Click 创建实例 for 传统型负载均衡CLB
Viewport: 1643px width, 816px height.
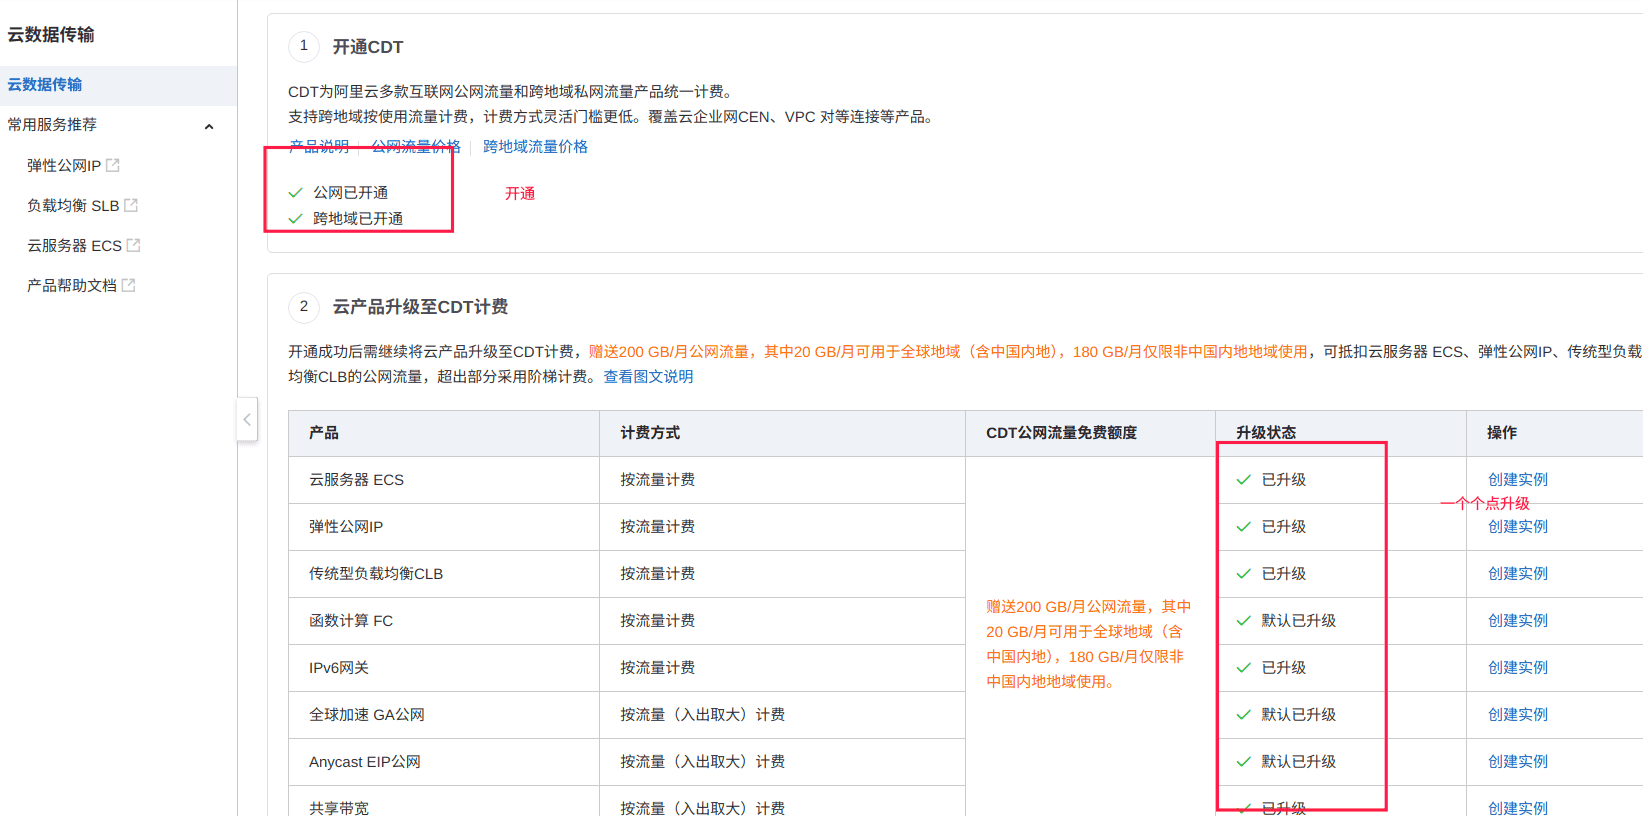coord(1517,574)
